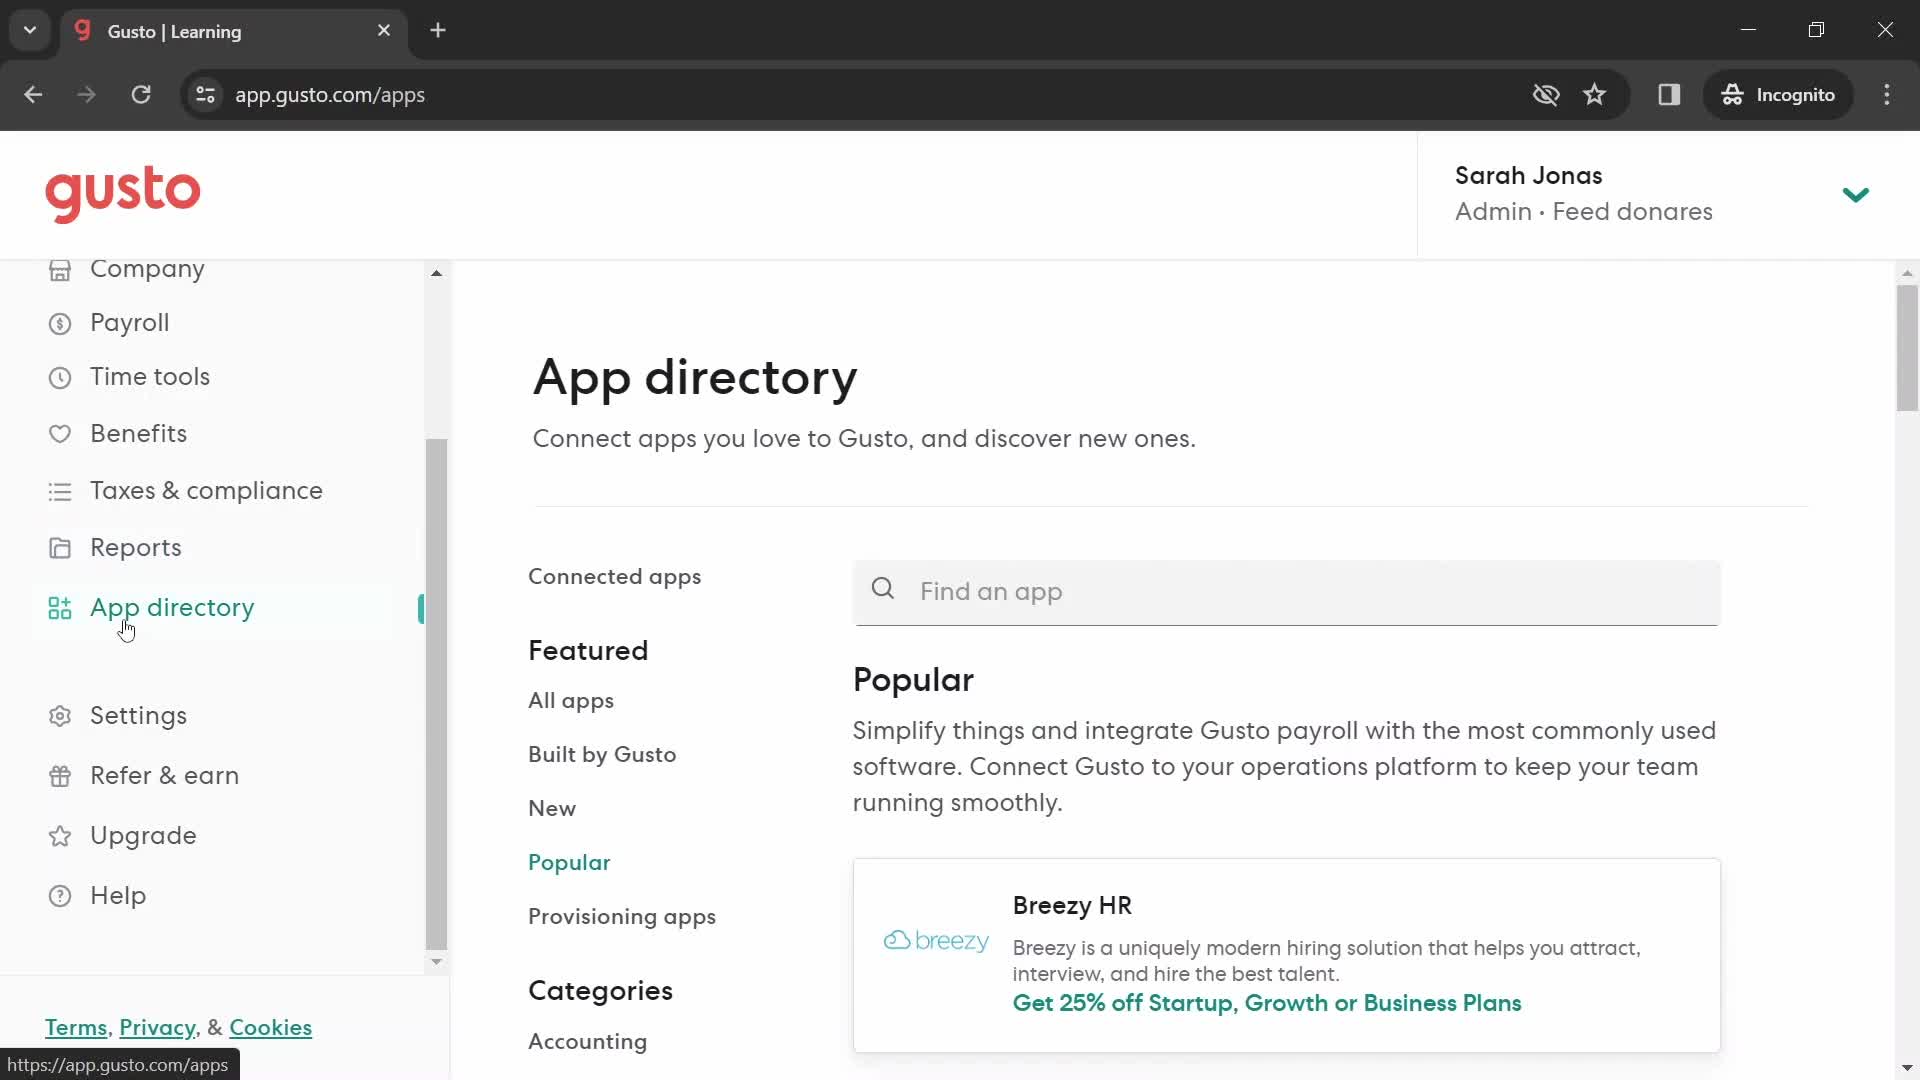This screenshot has width=1920, height=1080.
Task: Bookmark this page with star icon
Action: [x=1594, y=95]
